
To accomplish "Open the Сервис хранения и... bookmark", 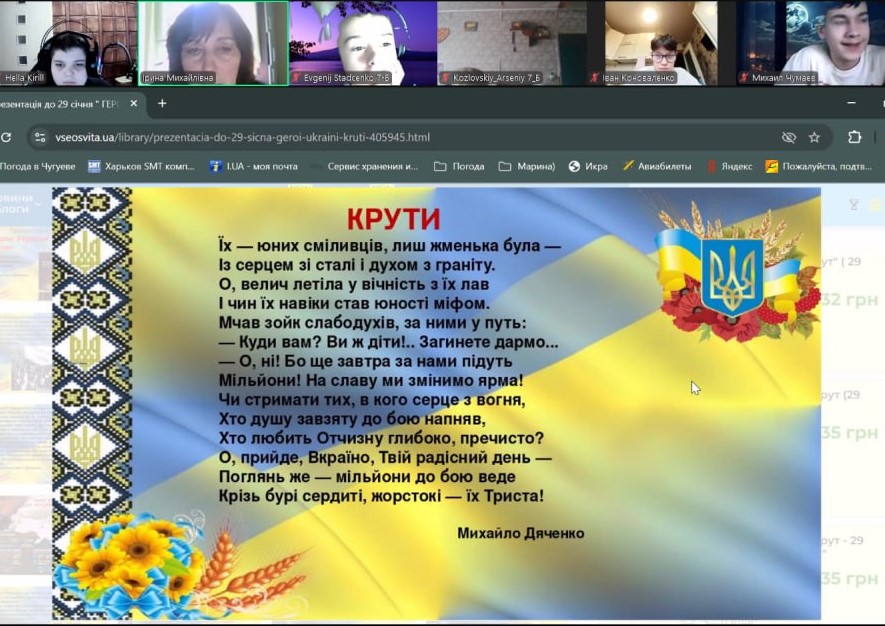I will point(366,166).
